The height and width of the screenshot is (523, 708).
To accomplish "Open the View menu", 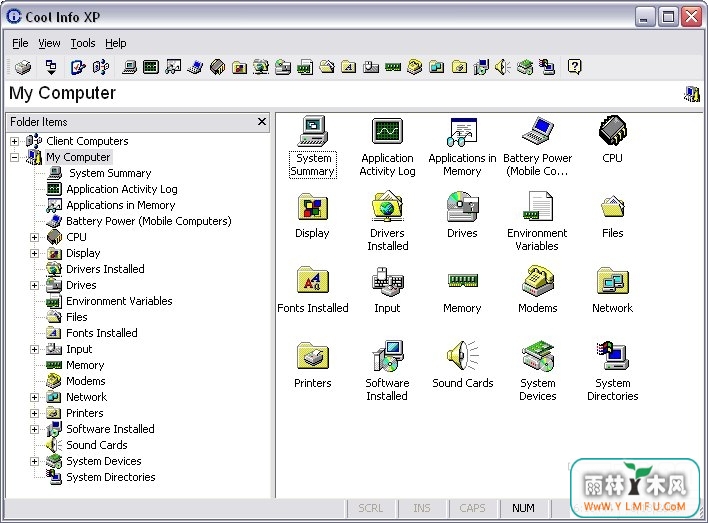I will point(49,43).
